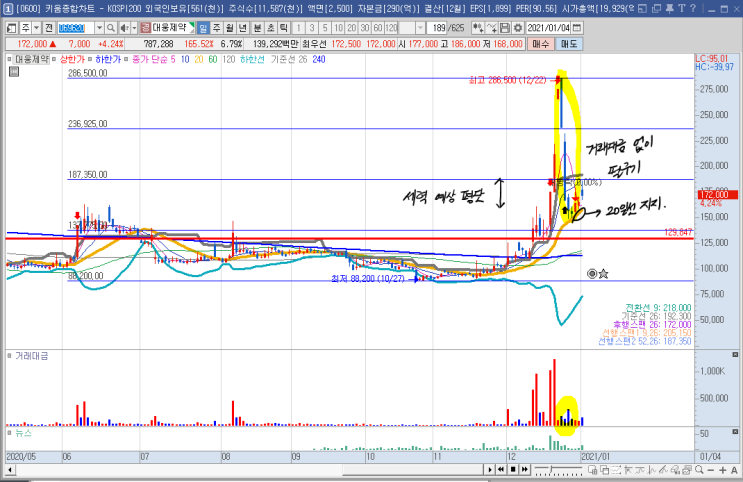
Task: Close the 거래대금 panel with its corner icon
Action: pyautogui.click(x=735, y=355)
